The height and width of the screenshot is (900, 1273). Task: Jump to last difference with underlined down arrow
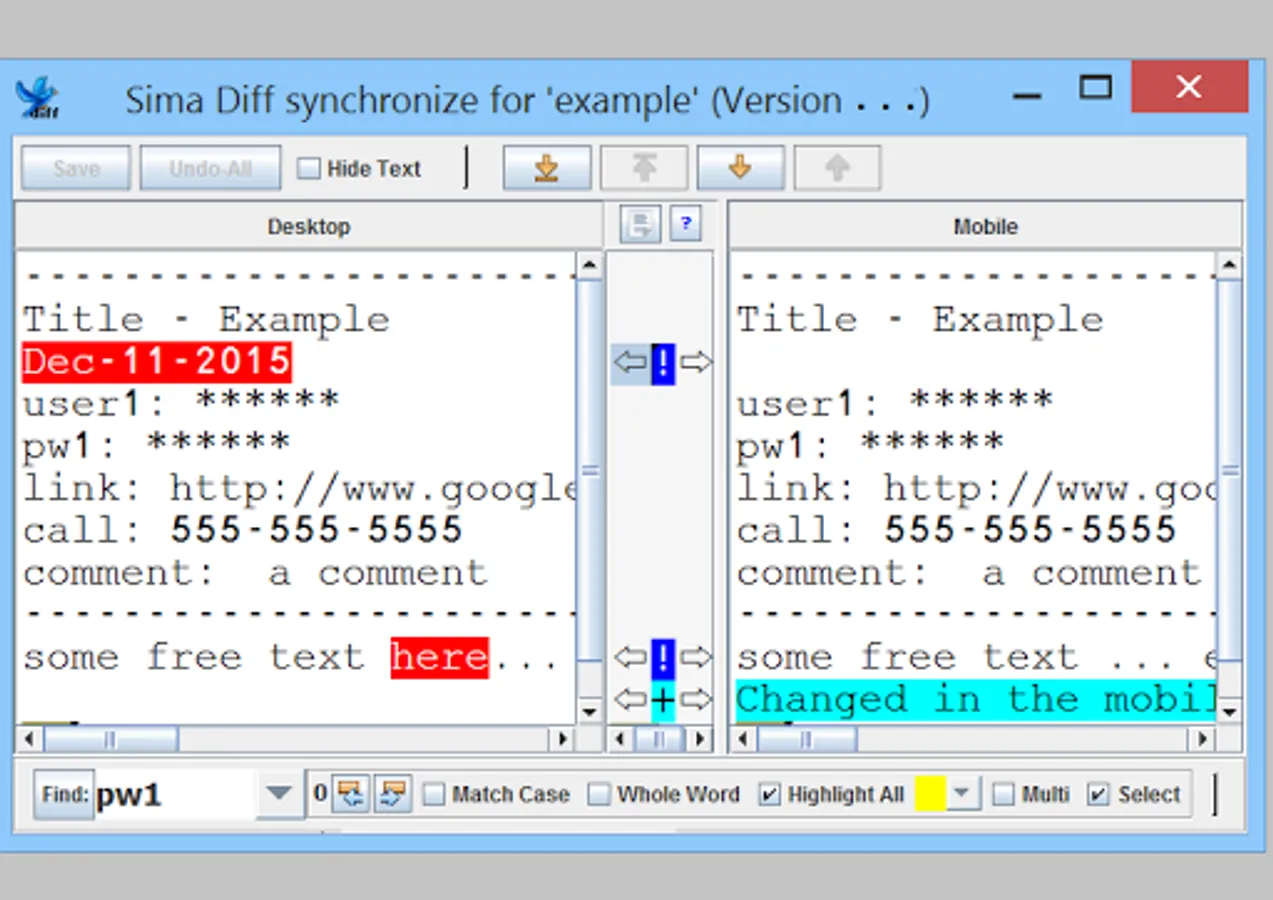pos(546,168)
